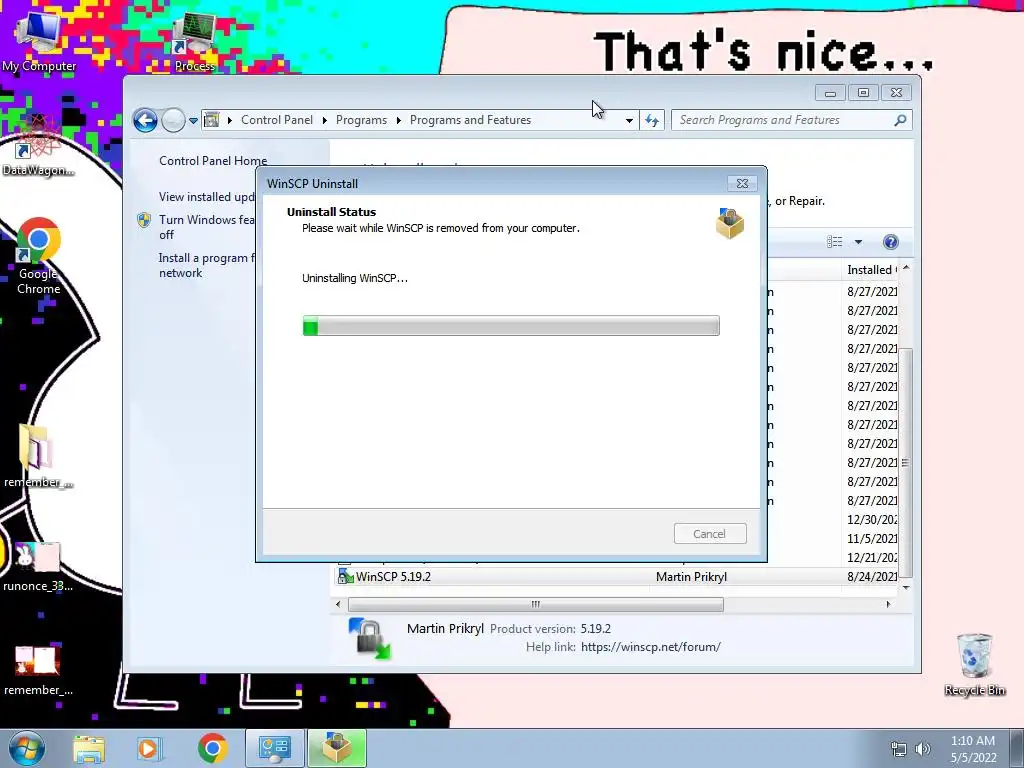Open the https://winscp.net/forum/ help link

click(x=650, y=647)
